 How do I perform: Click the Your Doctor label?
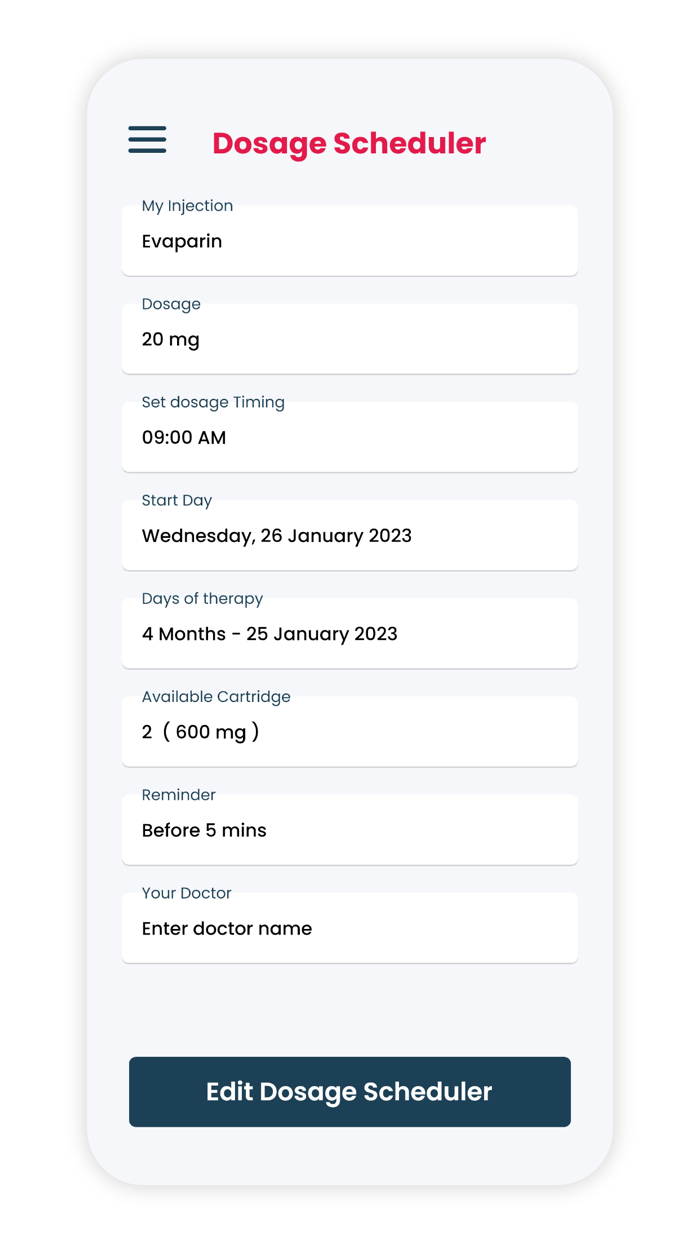pos(186,893)
